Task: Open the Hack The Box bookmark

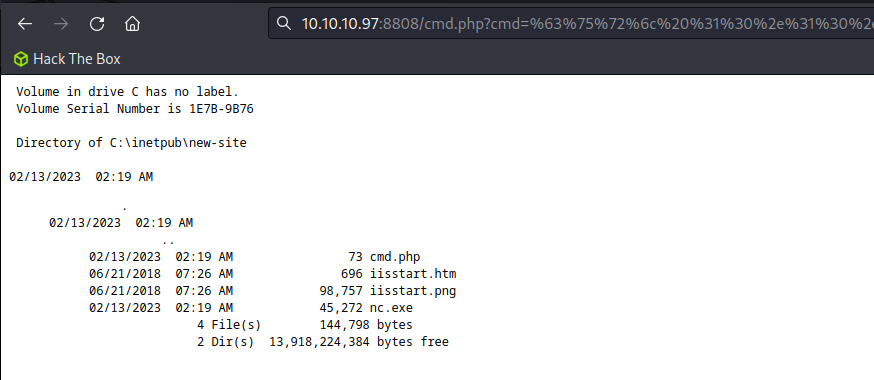Action: click(67, 59)
